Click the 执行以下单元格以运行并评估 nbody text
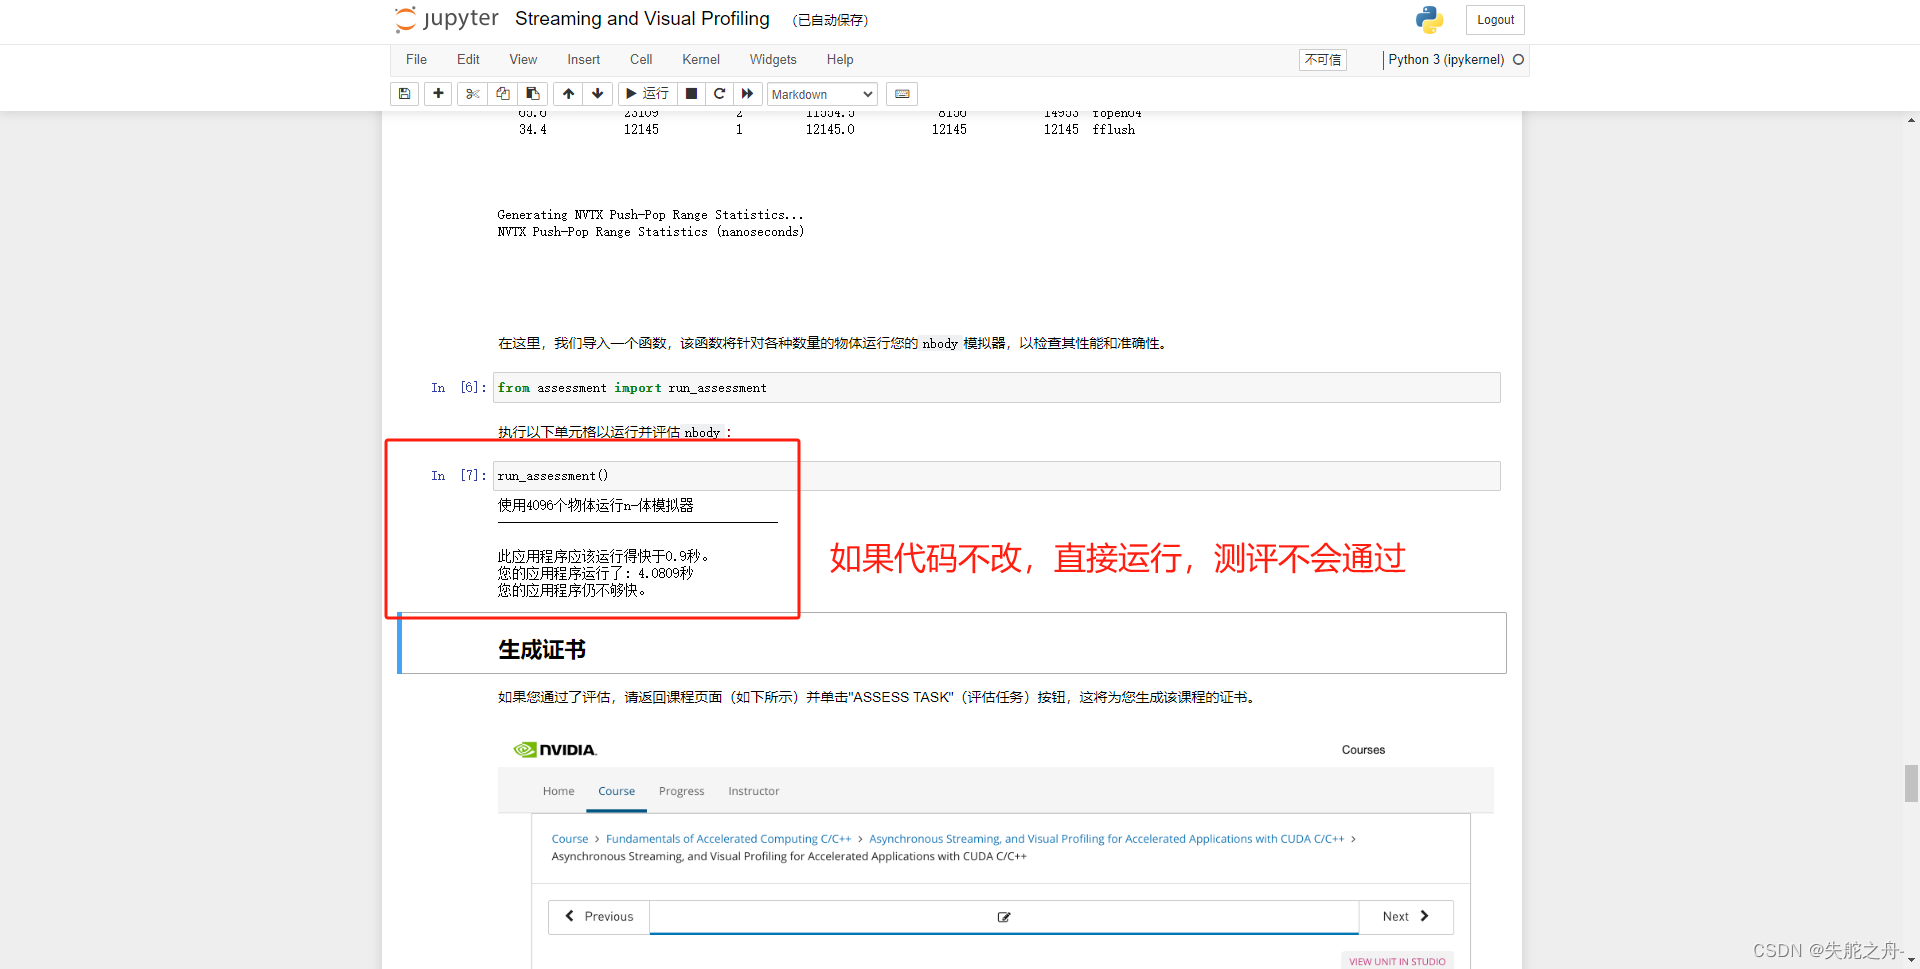The image size is (1920, 969). (x=615, y=432)
